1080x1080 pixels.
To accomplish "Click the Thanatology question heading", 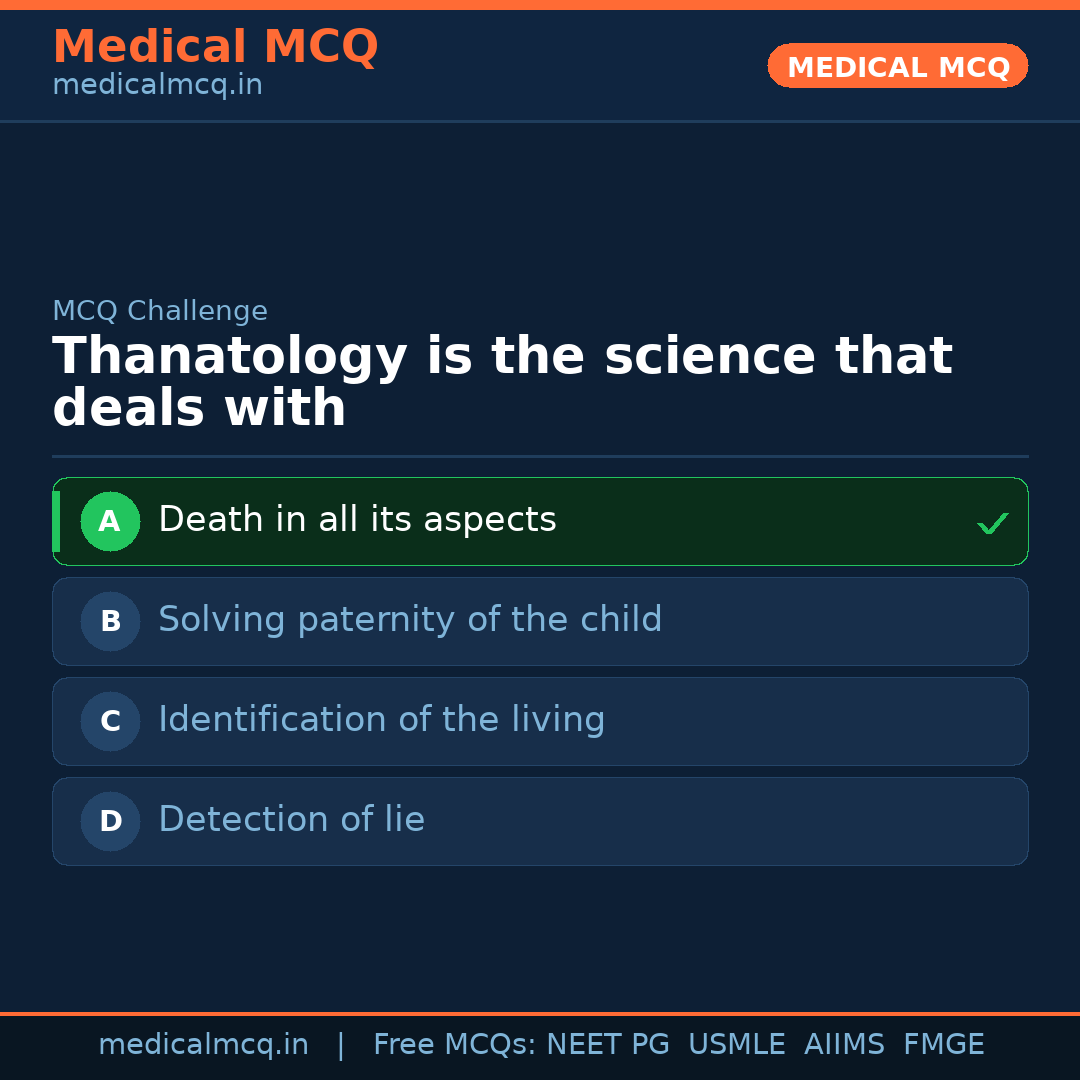I will pos(500,383).
